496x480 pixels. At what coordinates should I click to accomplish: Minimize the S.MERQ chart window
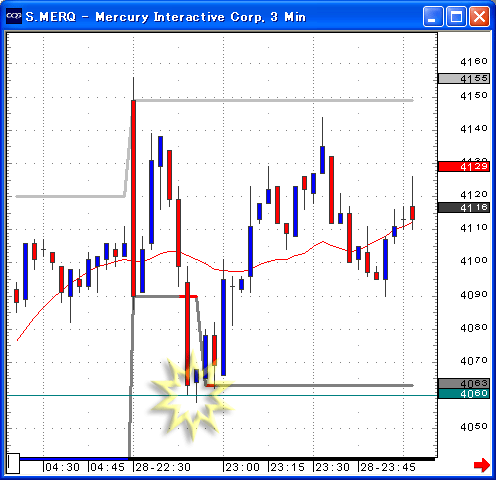433,16
